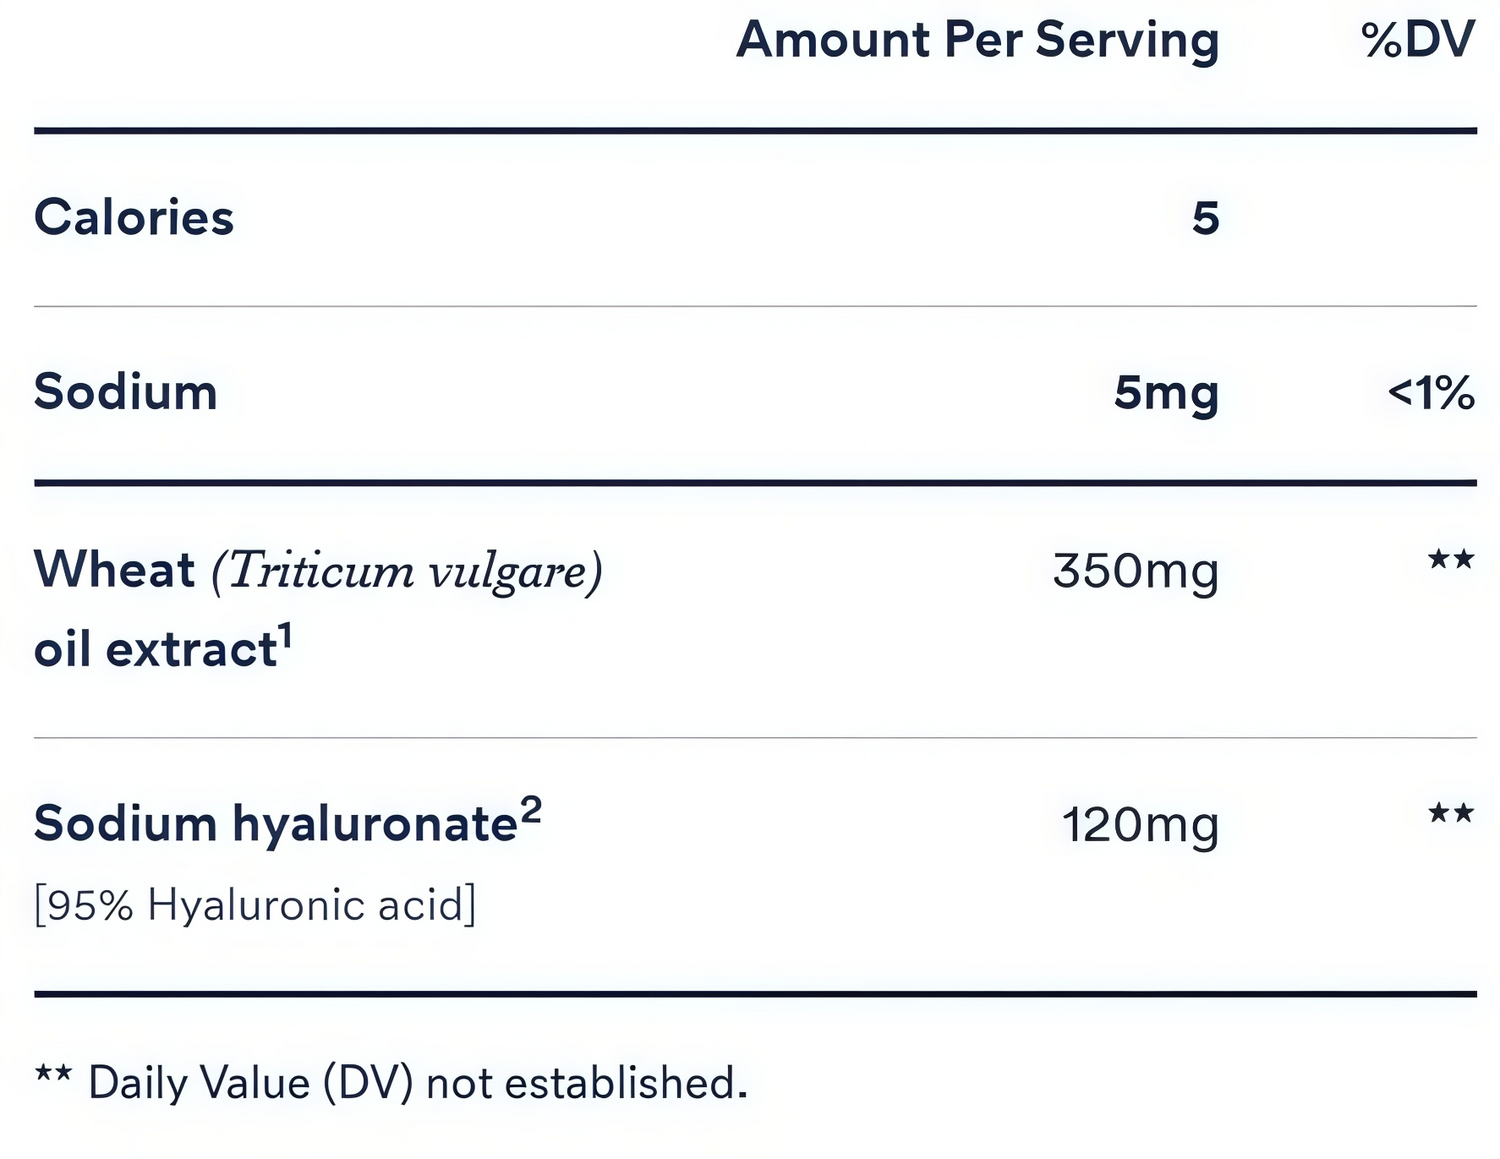This screenshot has height=1159, width=1500.
Task: Click the double asterisk in Wheat row
Action: [x=1450, y=559]
